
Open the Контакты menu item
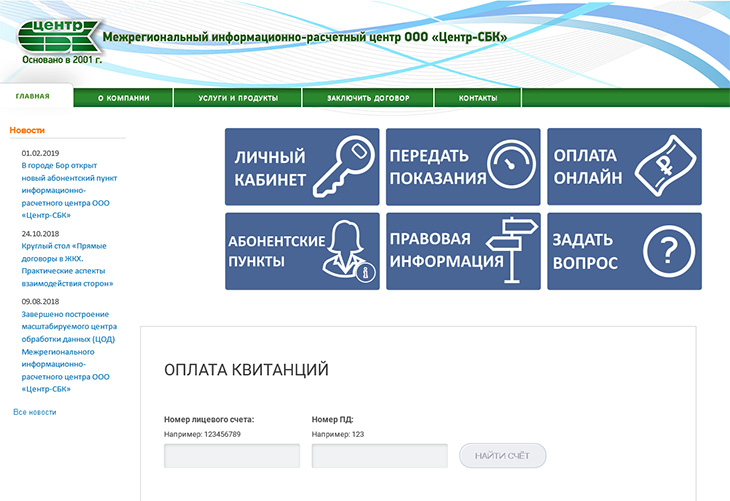(478, 98)
